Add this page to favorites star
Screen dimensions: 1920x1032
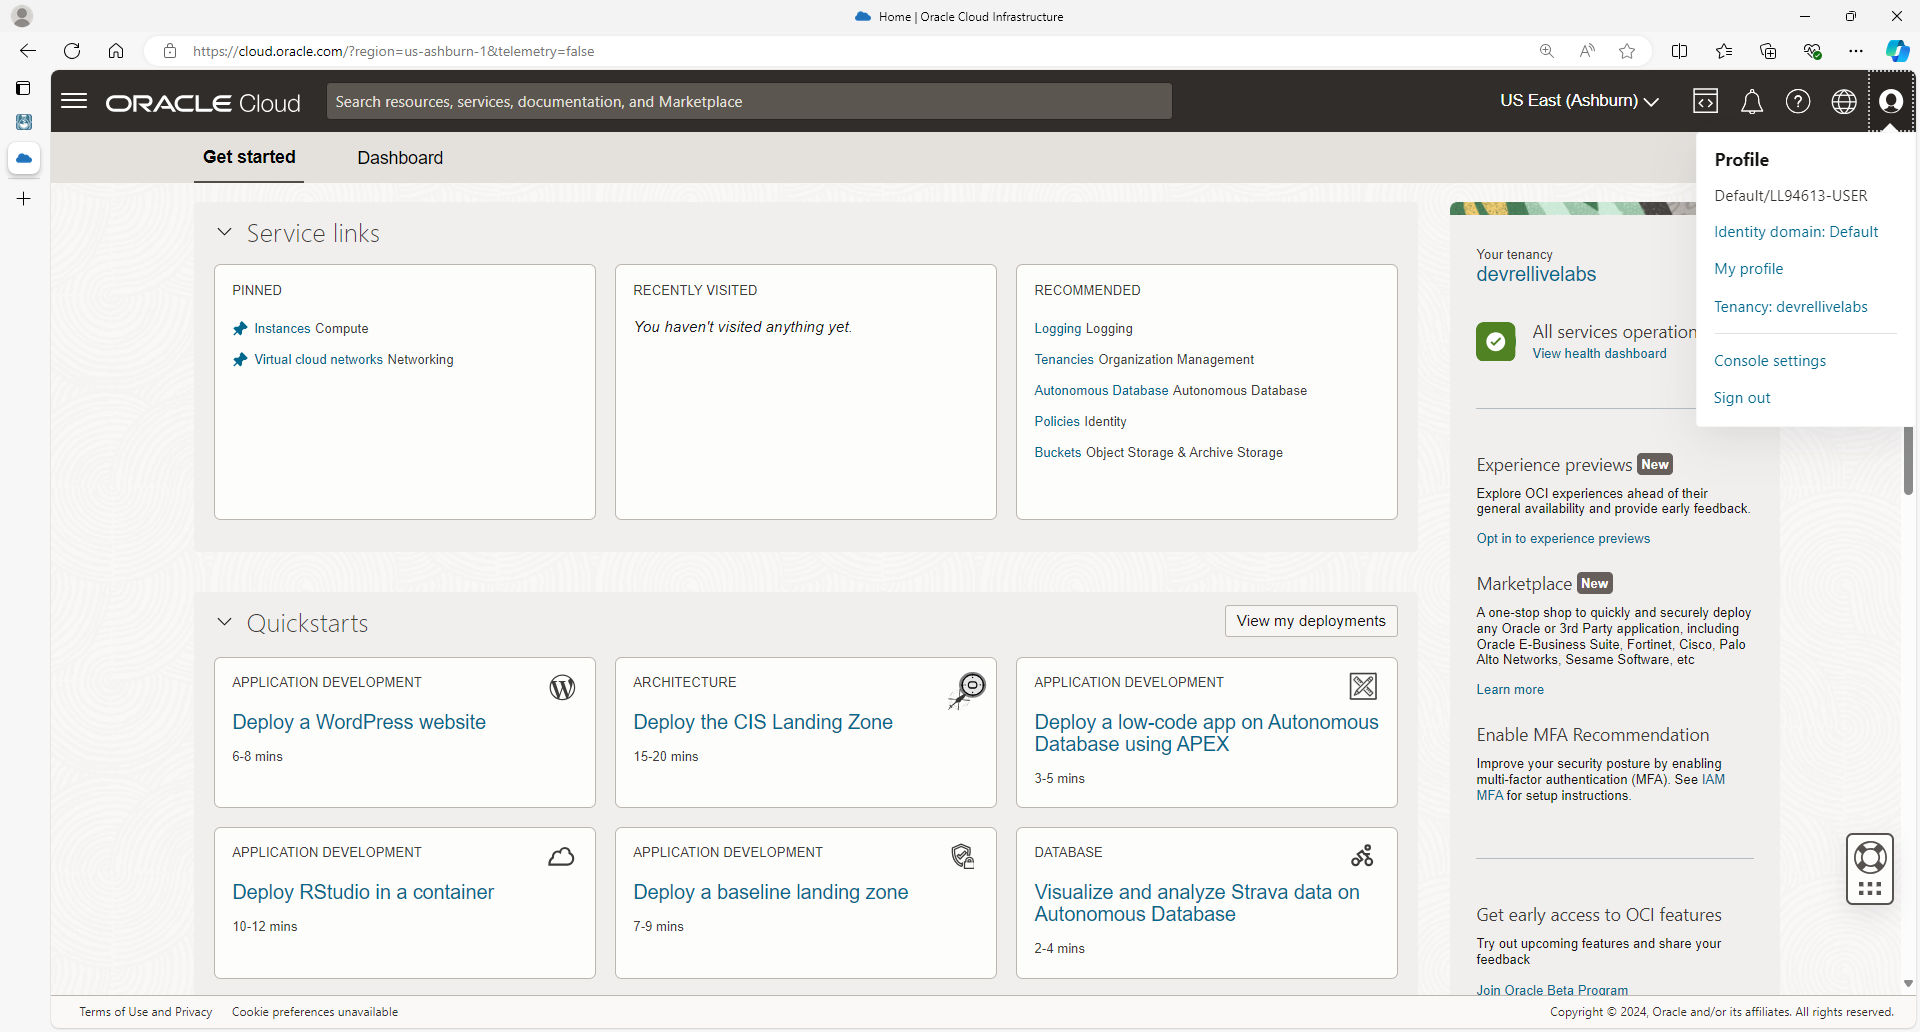coord(1627,51)
